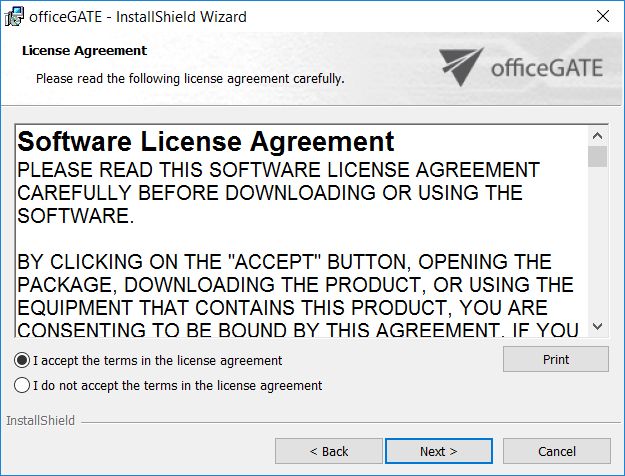Select "I accept the terms" radio button
625x476 pixels.
(x=22, y=360)
